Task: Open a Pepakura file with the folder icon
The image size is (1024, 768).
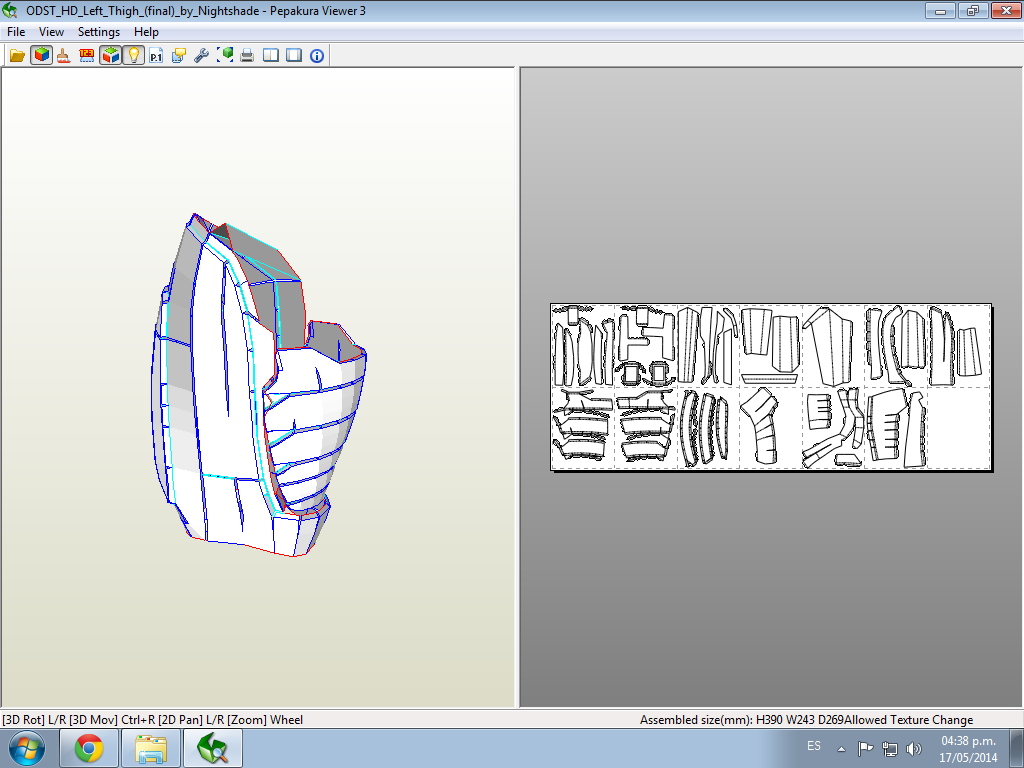Action: pos(16,55)
